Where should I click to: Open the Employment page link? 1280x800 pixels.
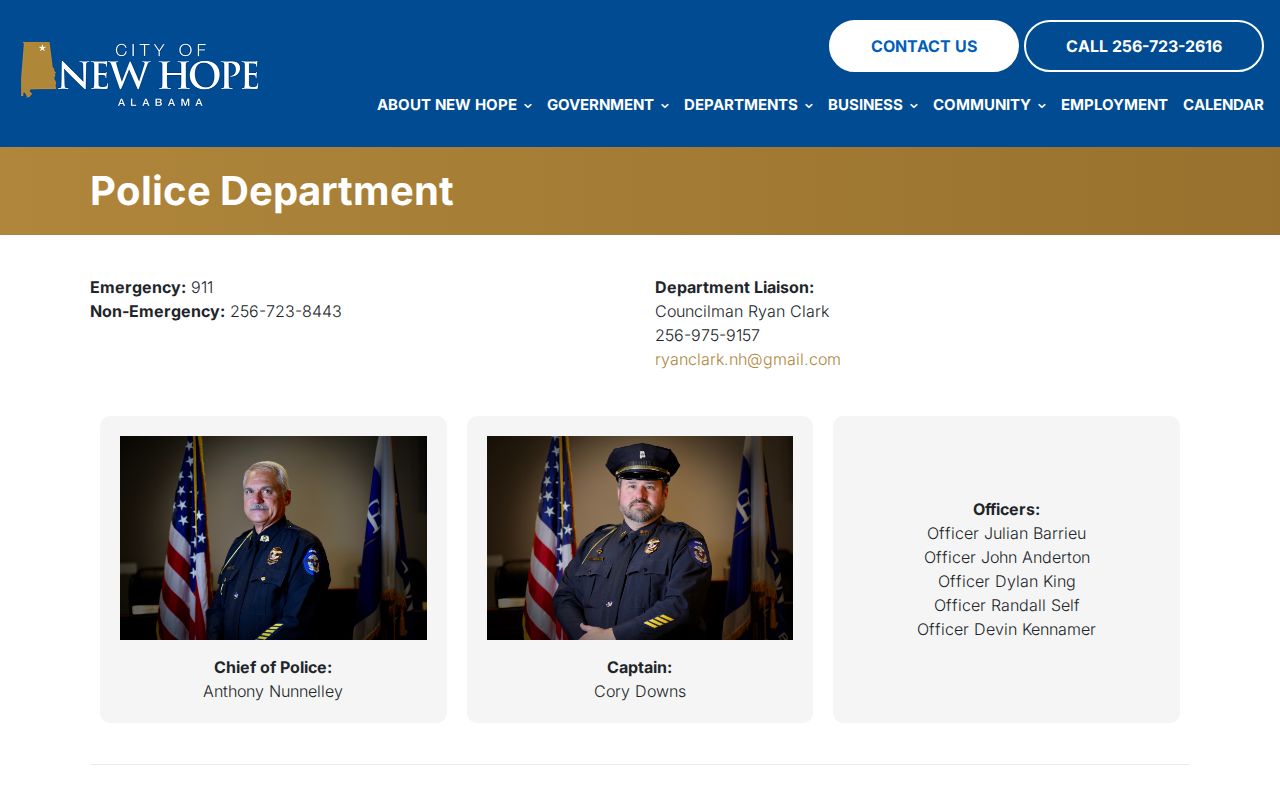[1114, 105]
